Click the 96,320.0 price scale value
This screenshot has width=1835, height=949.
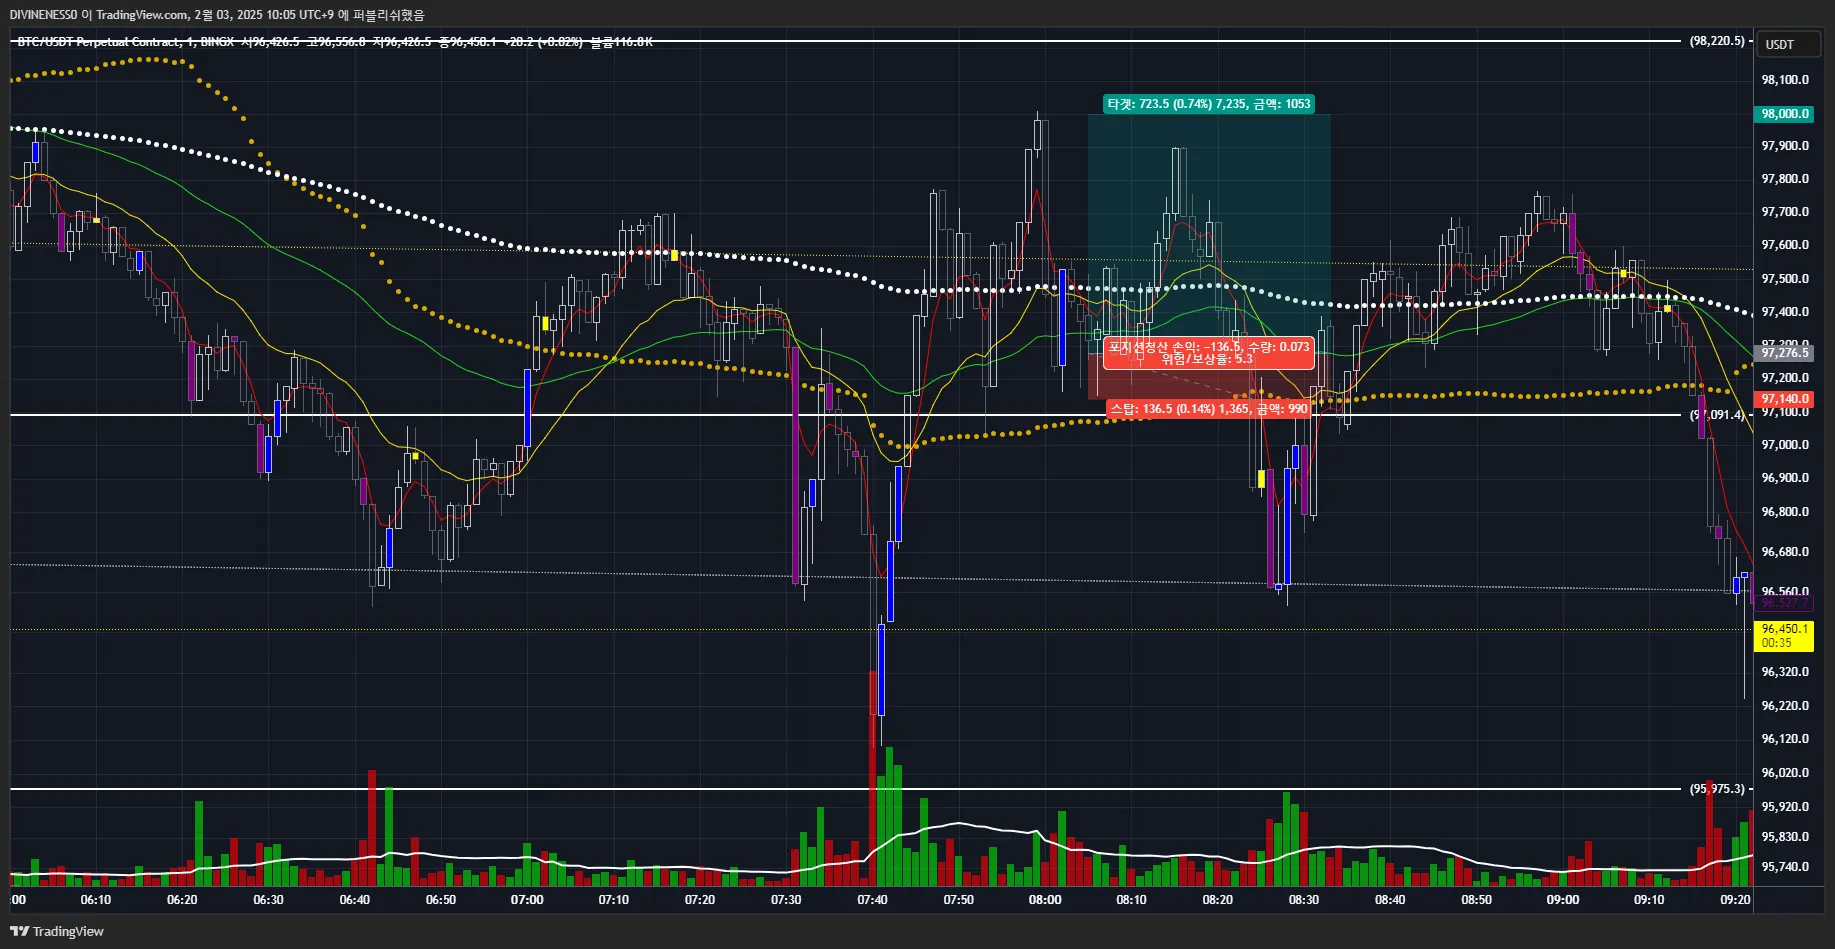pos(1785,672)
